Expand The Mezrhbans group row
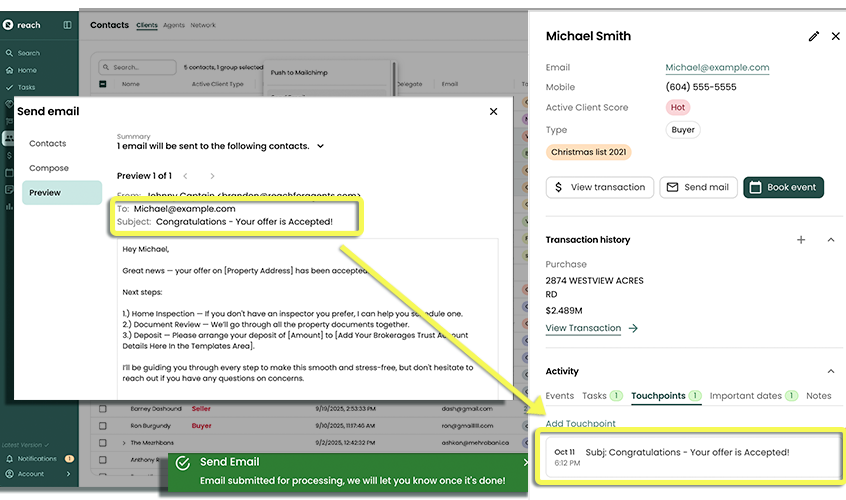846x500 pixels. point(124,442)
